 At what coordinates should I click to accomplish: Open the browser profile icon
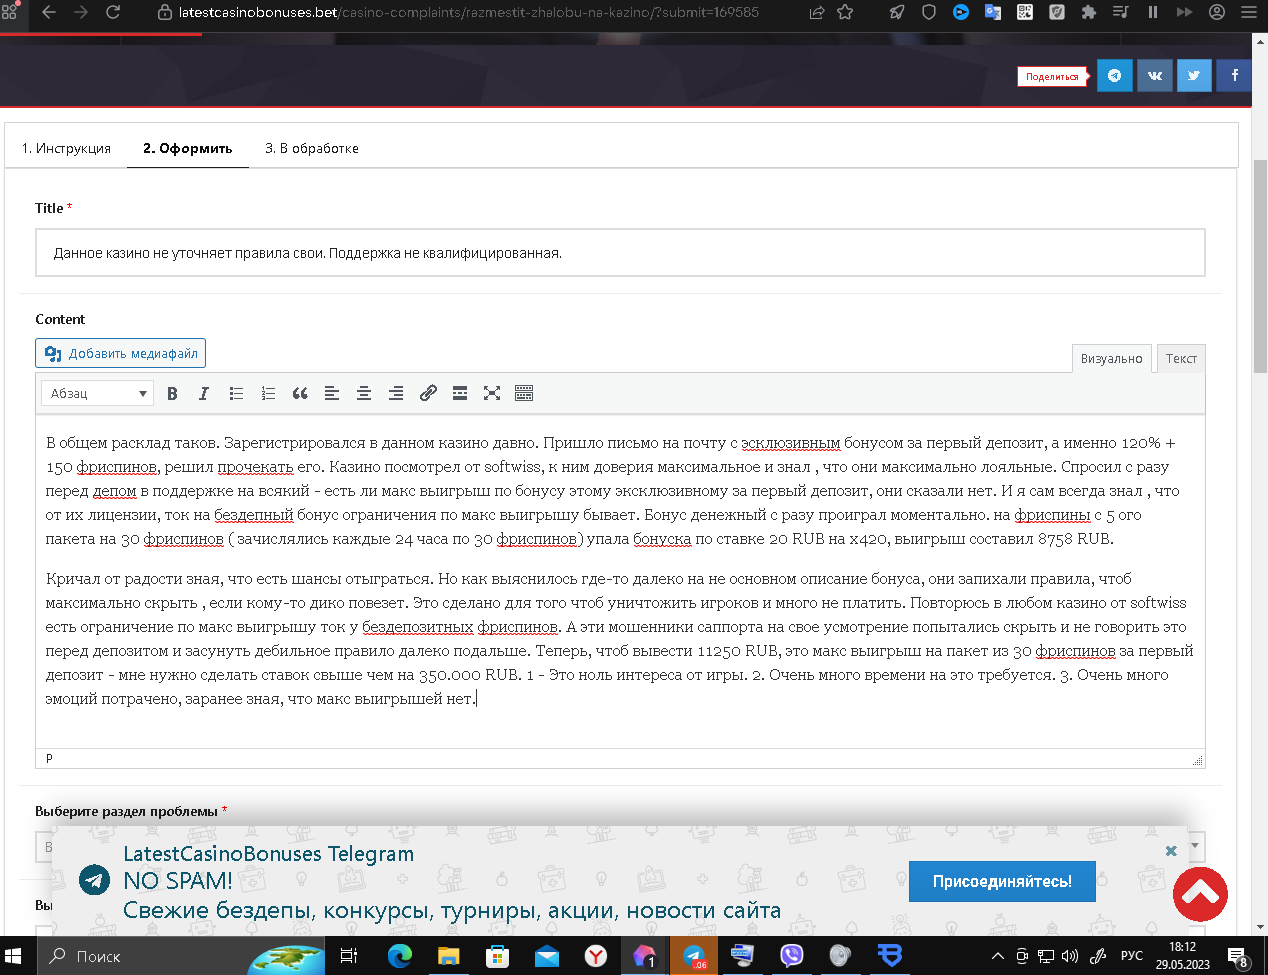(1217, 12)
